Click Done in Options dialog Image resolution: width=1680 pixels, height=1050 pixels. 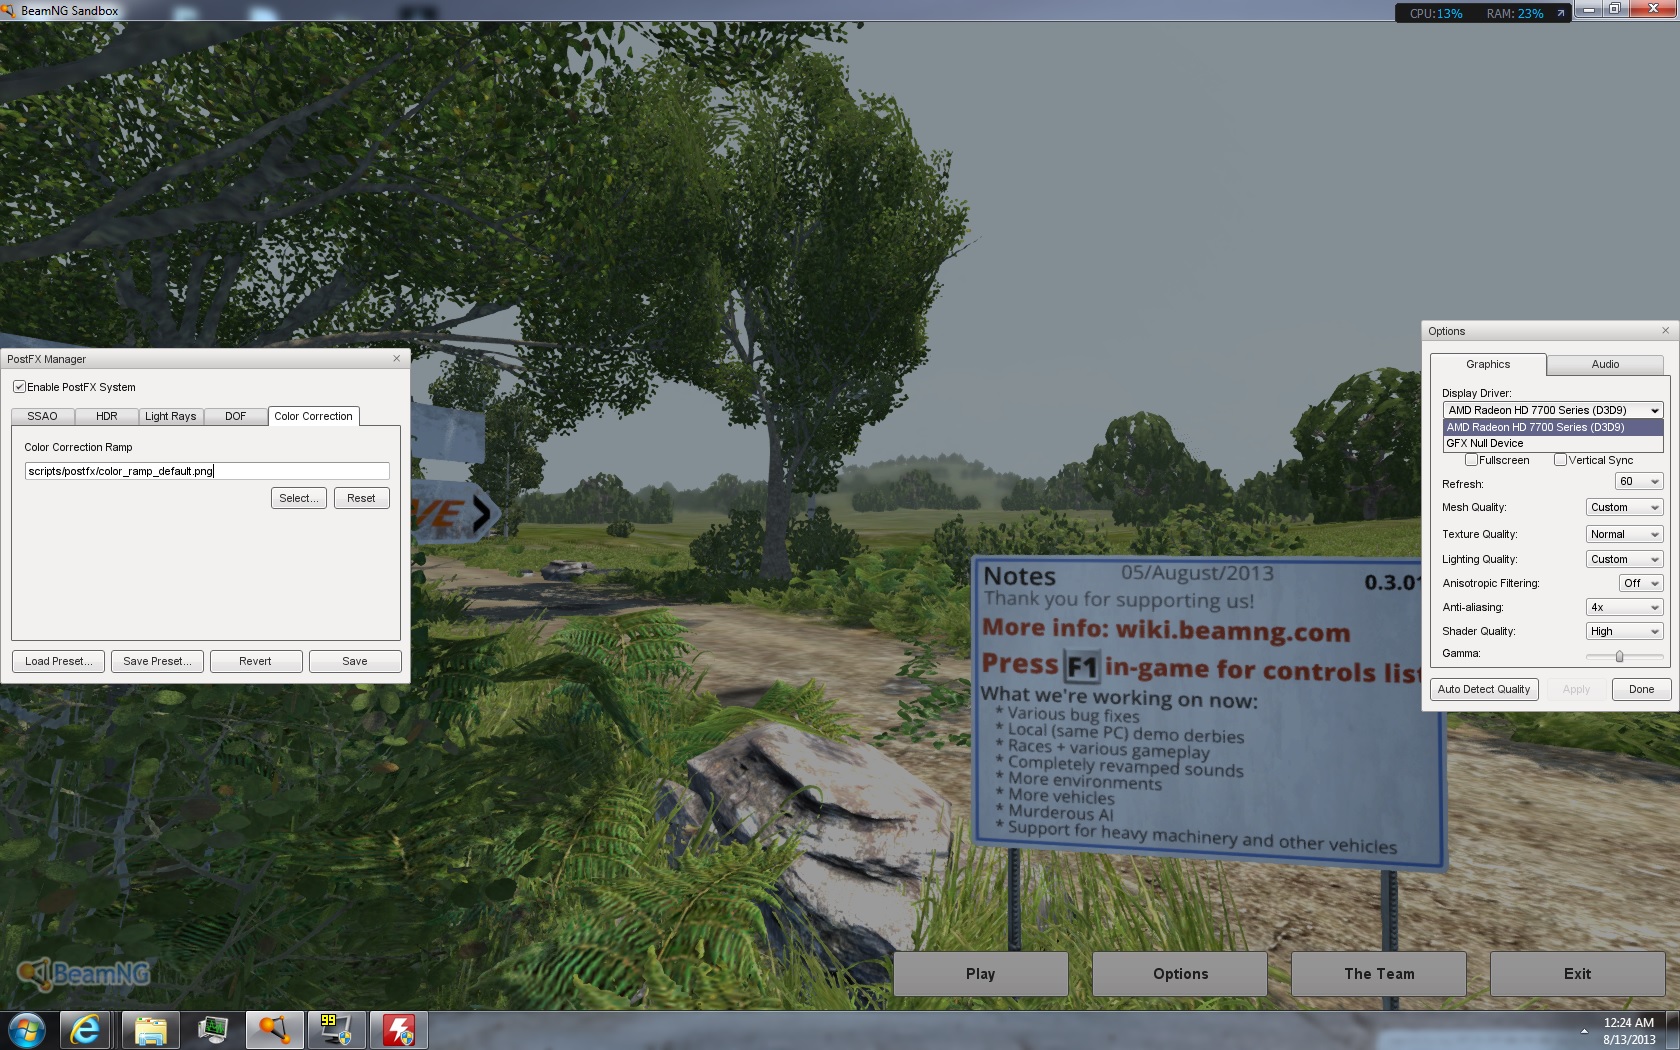[1641, 689]
